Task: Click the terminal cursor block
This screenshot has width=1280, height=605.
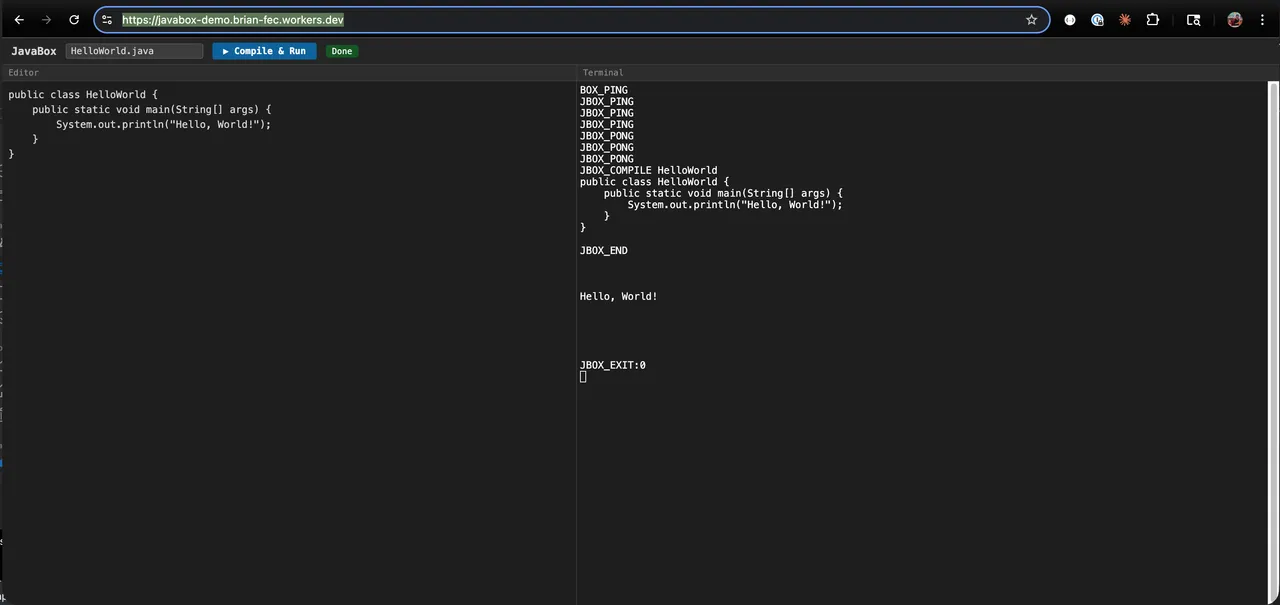Action: 583,377
